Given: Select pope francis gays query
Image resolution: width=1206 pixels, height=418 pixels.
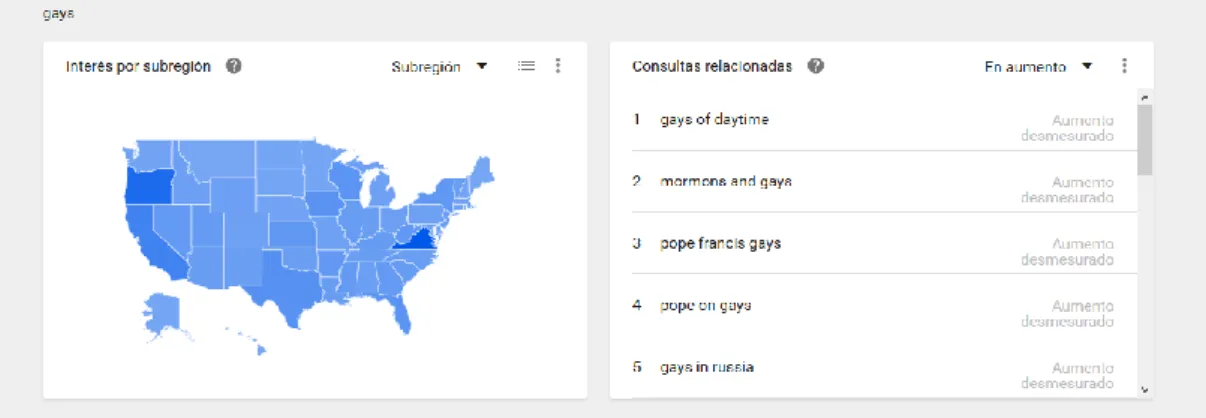Looking at the screenshot, I should tap(720, 243).
